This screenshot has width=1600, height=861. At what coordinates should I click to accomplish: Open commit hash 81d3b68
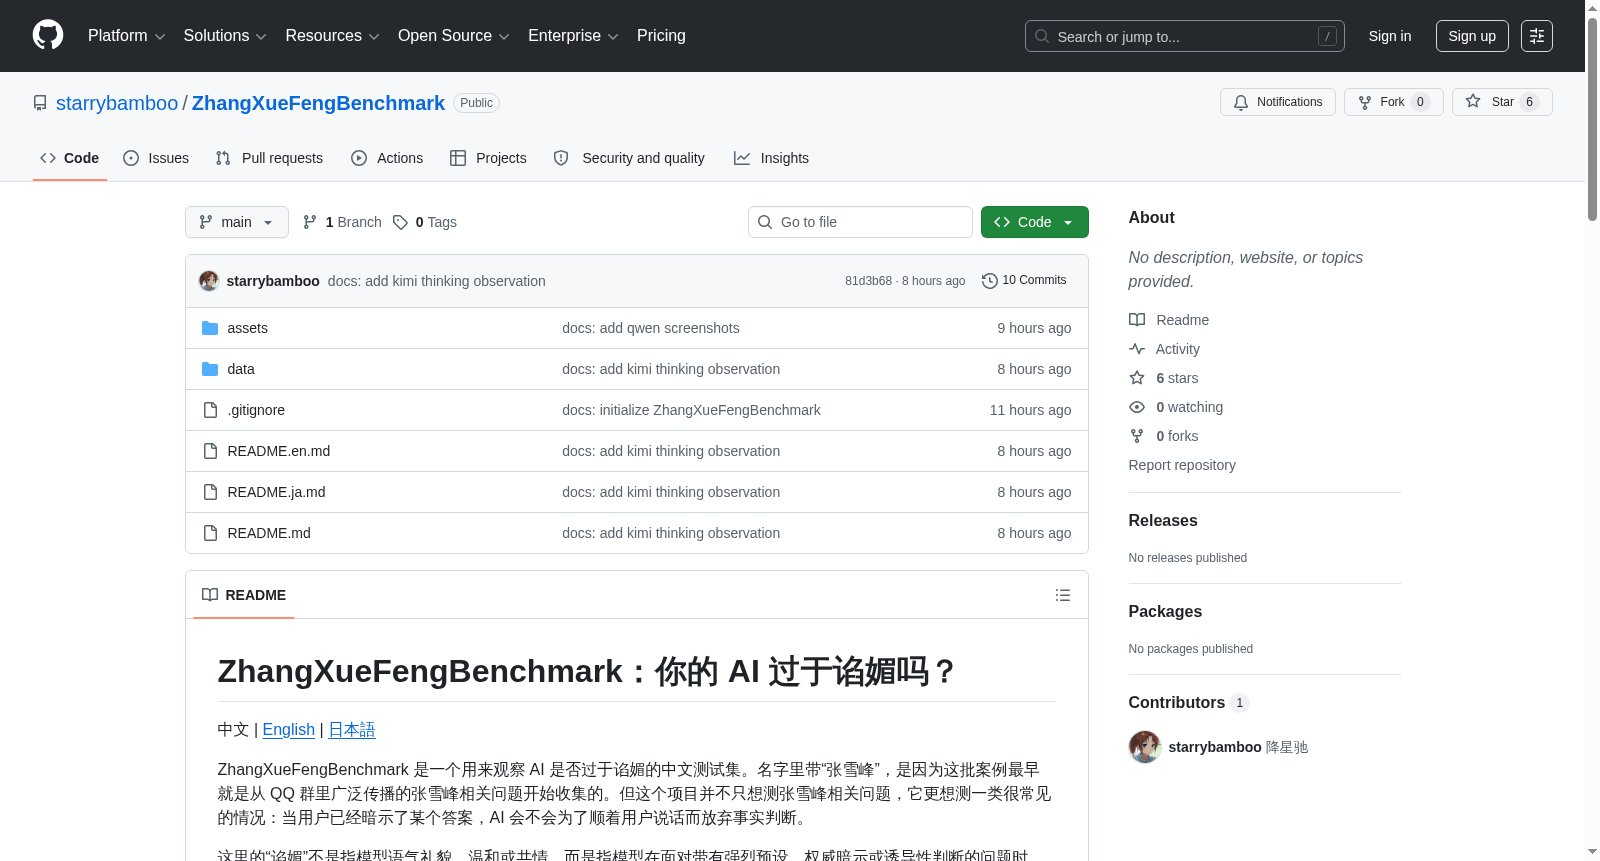pyautogui.click(x=868, y=281)
